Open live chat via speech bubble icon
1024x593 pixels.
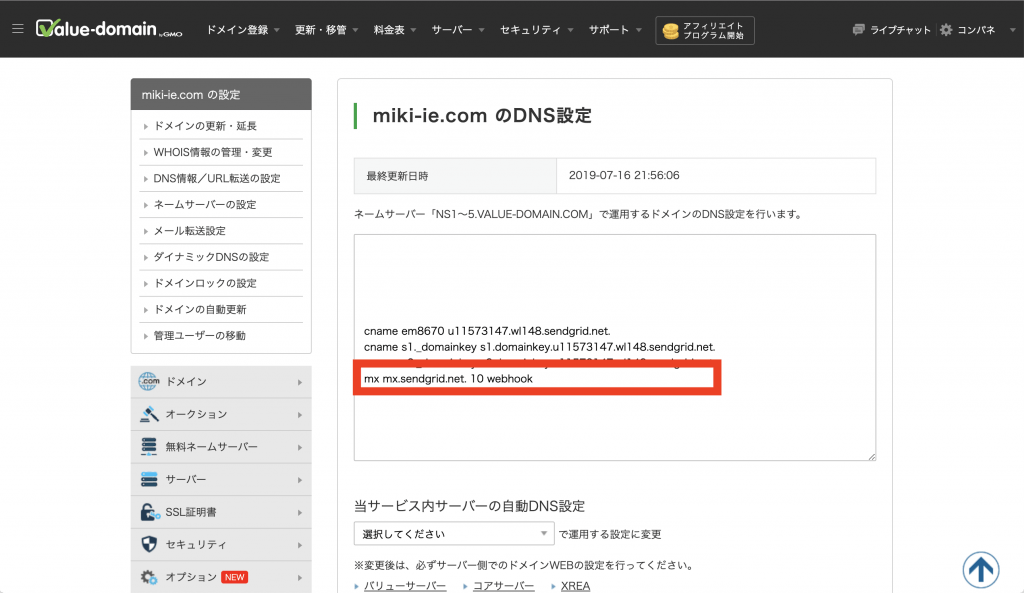[x=858, y=30]
